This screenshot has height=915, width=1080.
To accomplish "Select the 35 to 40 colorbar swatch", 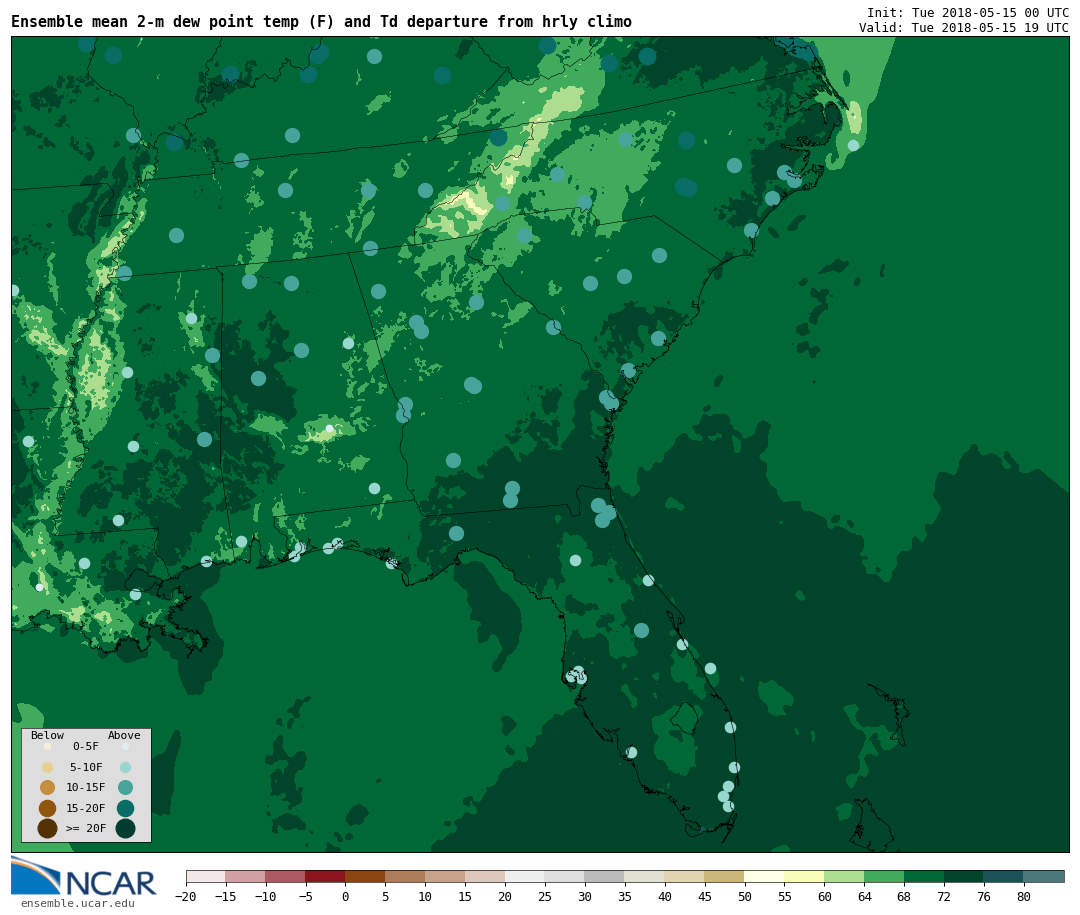I will coord(645,876).
